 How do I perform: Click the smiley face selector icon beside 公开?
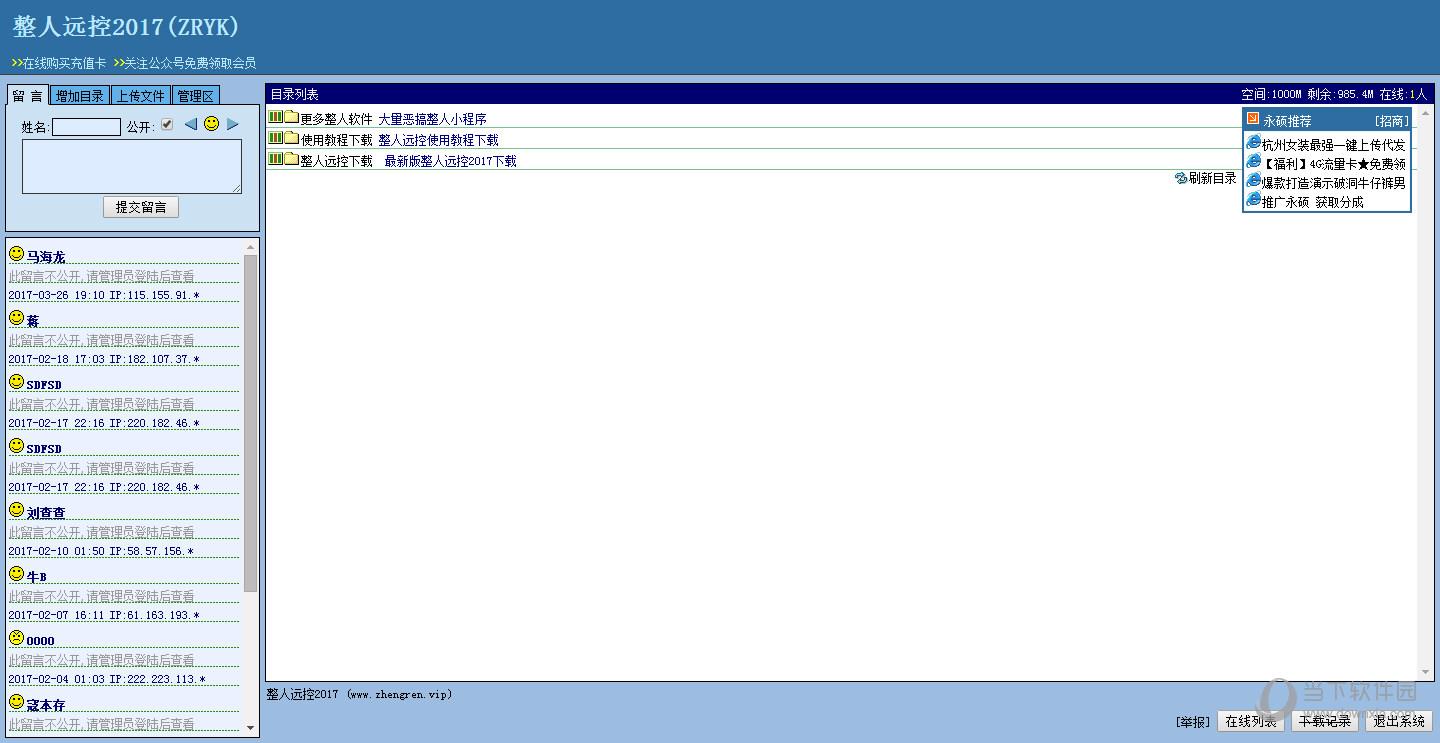[x=212, y=124]
